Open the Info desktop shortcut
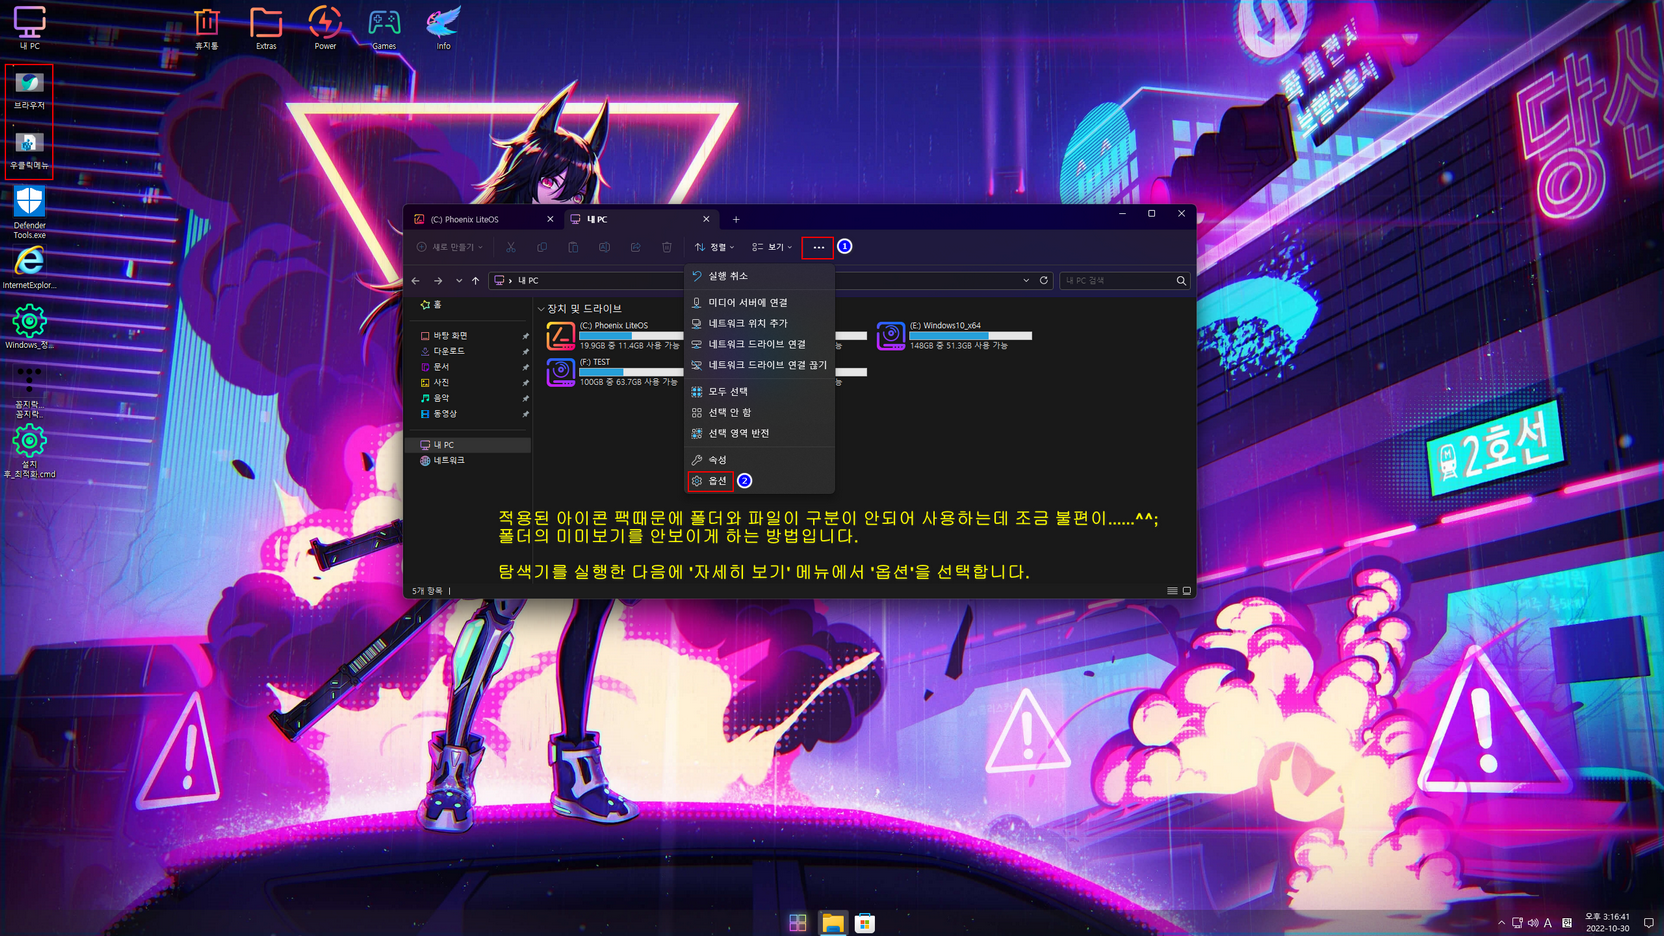This screenshot has width=1664, height=936. (x=443, y=27)
